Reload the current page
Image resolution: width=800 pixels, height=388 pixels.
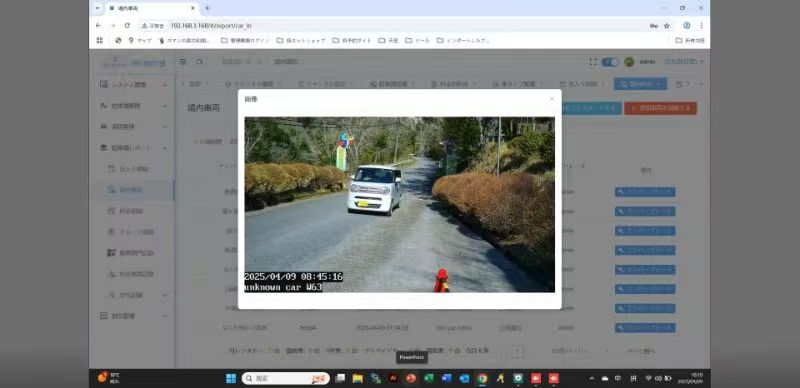tap(127, 26)
